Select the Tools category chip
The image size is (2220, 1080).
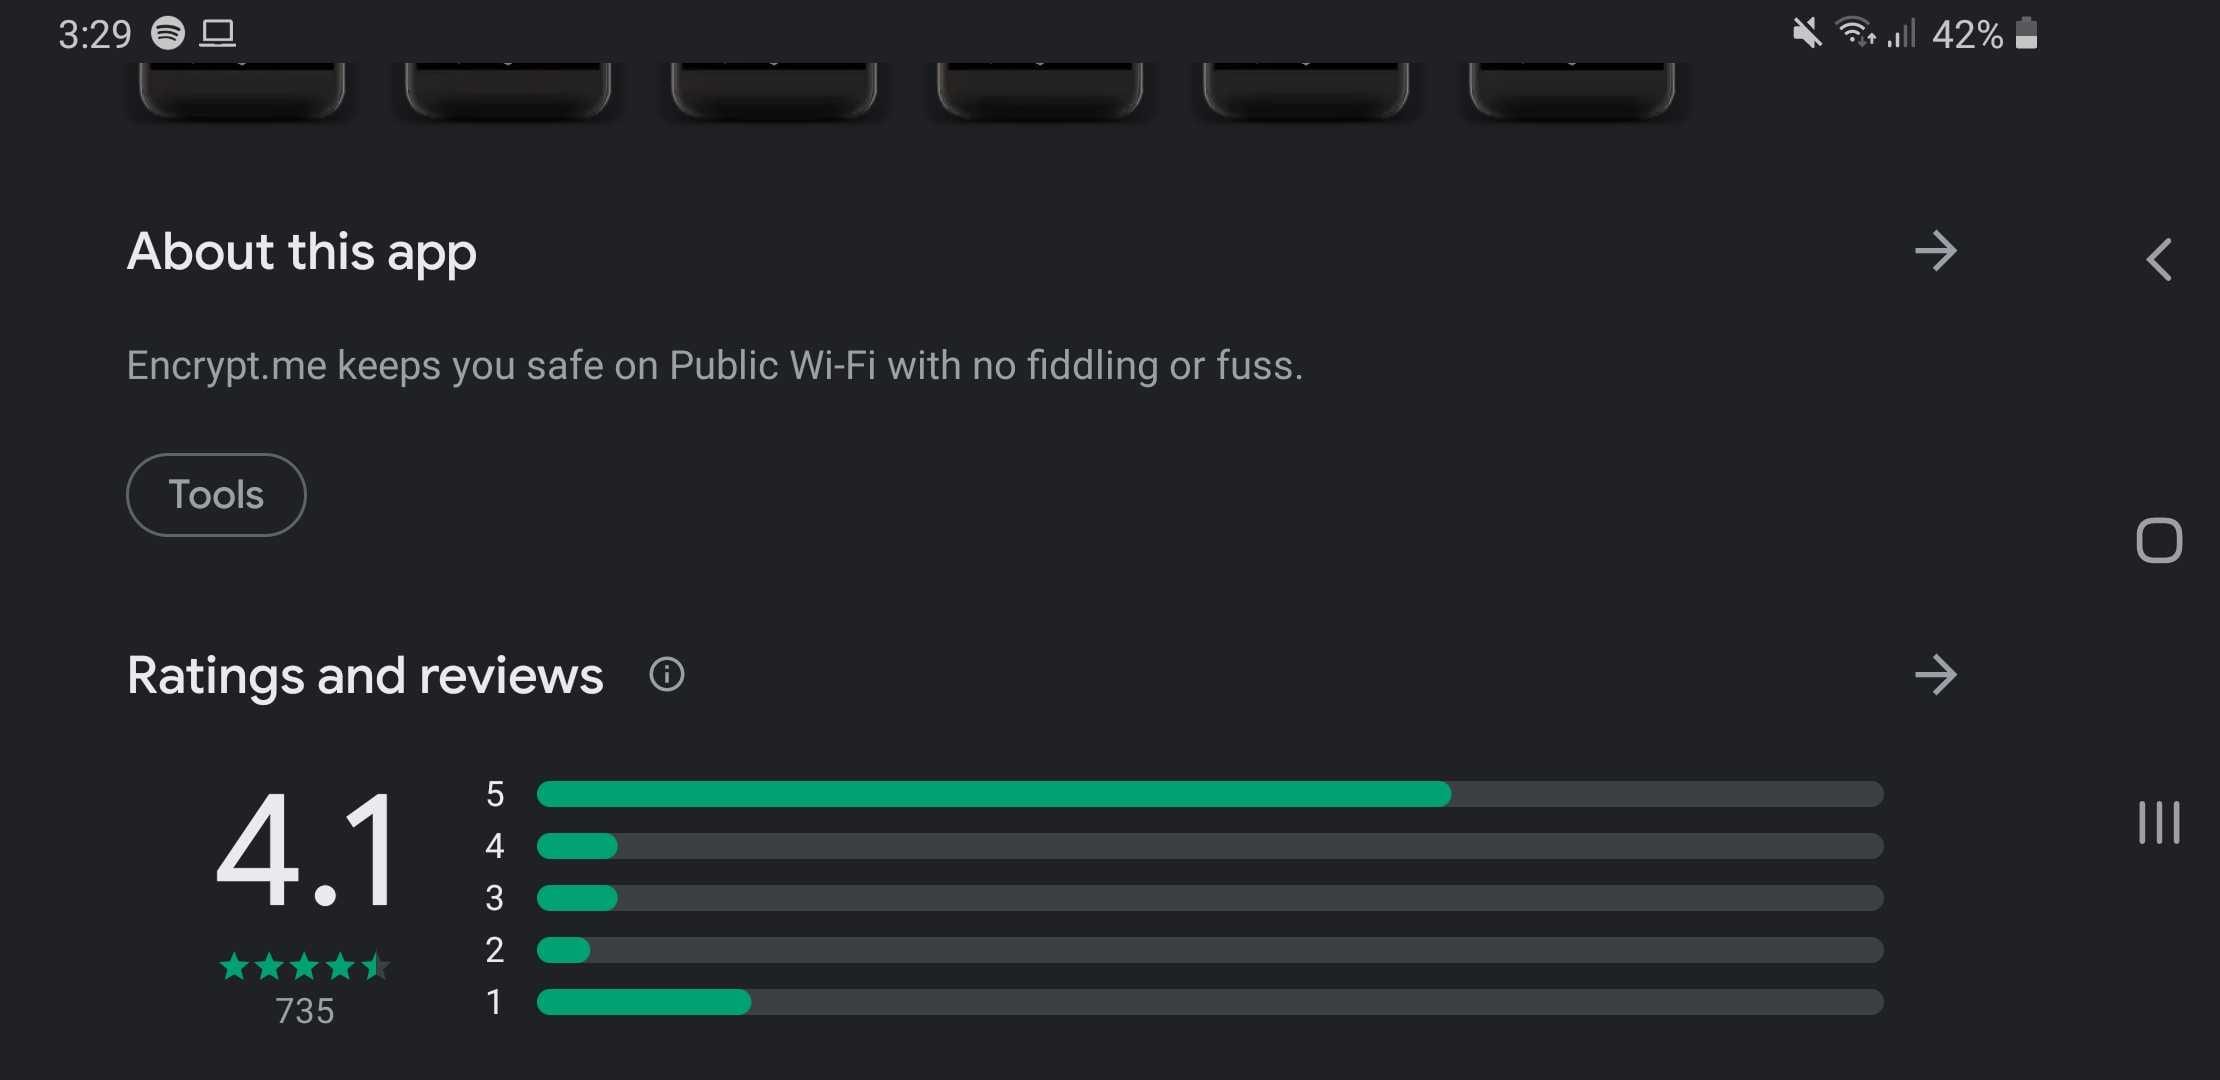[216, 495]
